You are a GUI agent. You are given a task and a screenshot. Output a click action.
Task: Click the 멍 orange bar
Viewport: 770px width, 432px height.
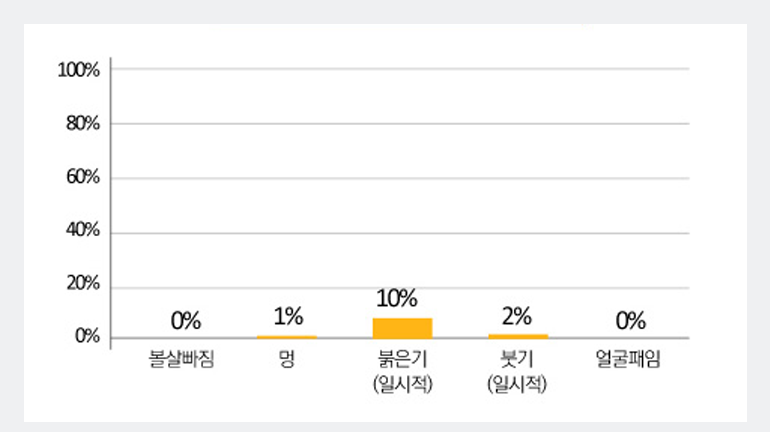tap(287, 337)
